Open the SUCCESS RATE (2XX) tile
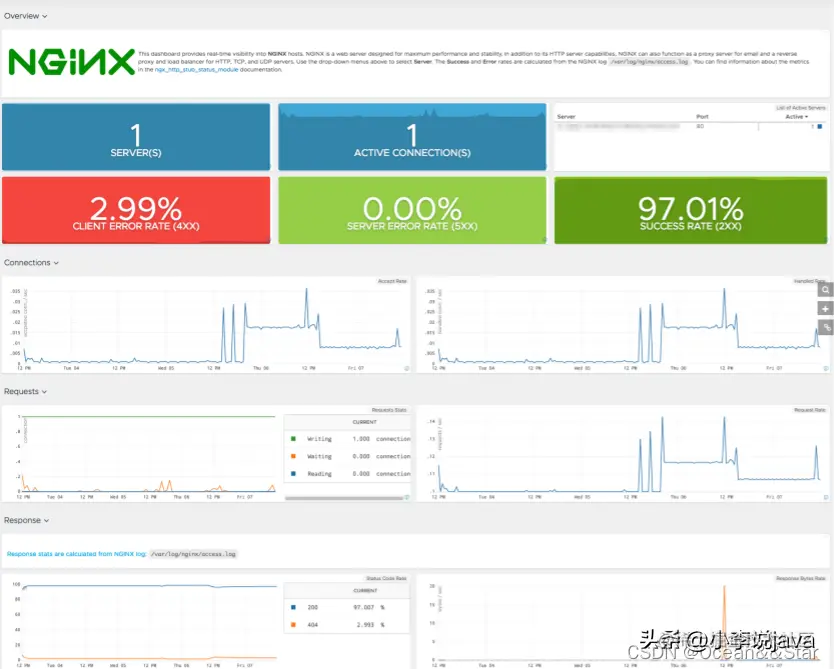 [690, 211]
